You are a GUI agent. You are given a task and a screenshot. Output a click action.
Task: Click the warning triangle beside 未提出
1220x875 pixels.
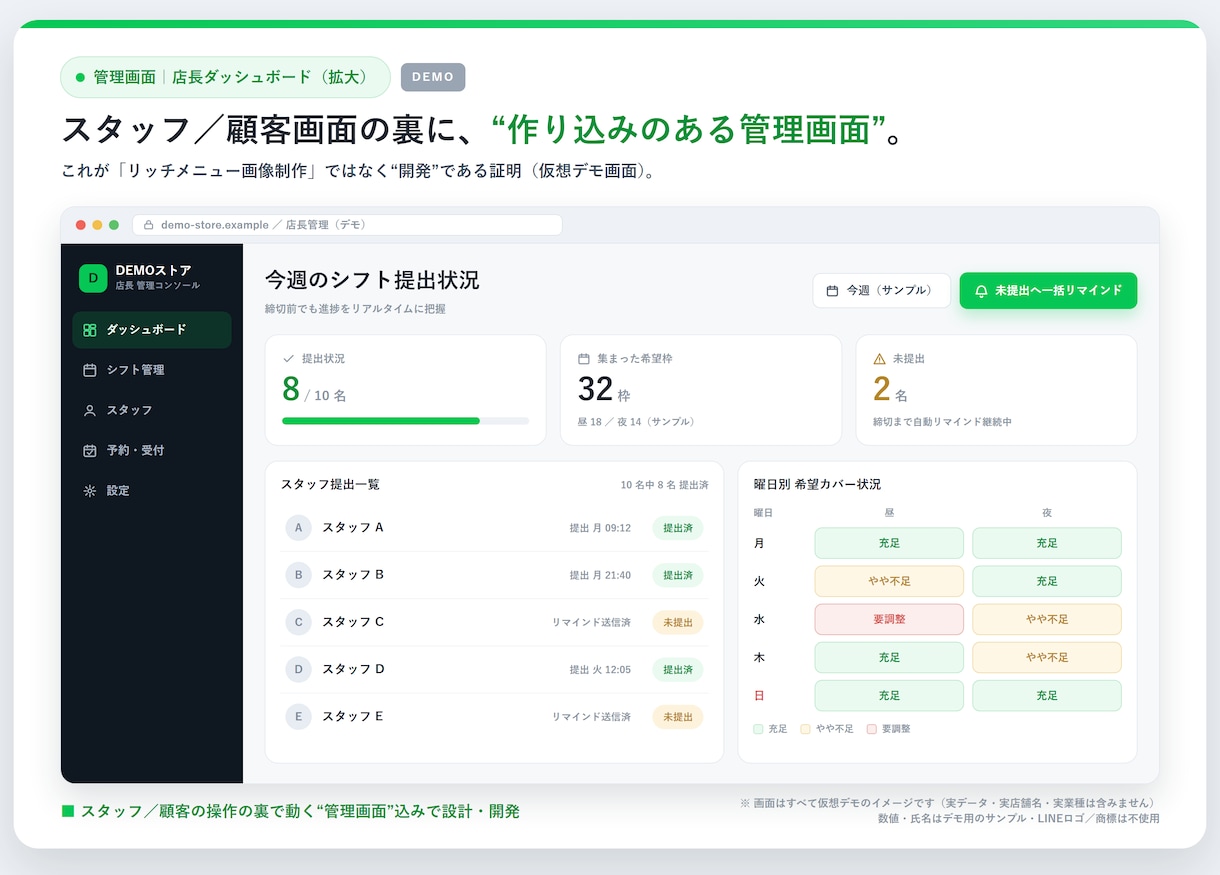coord(880,358)
